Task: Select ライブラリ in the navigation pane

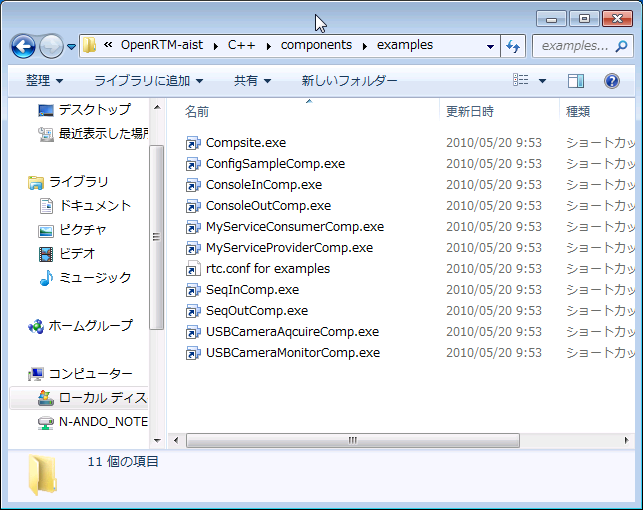Action: (x=68, y=182)
